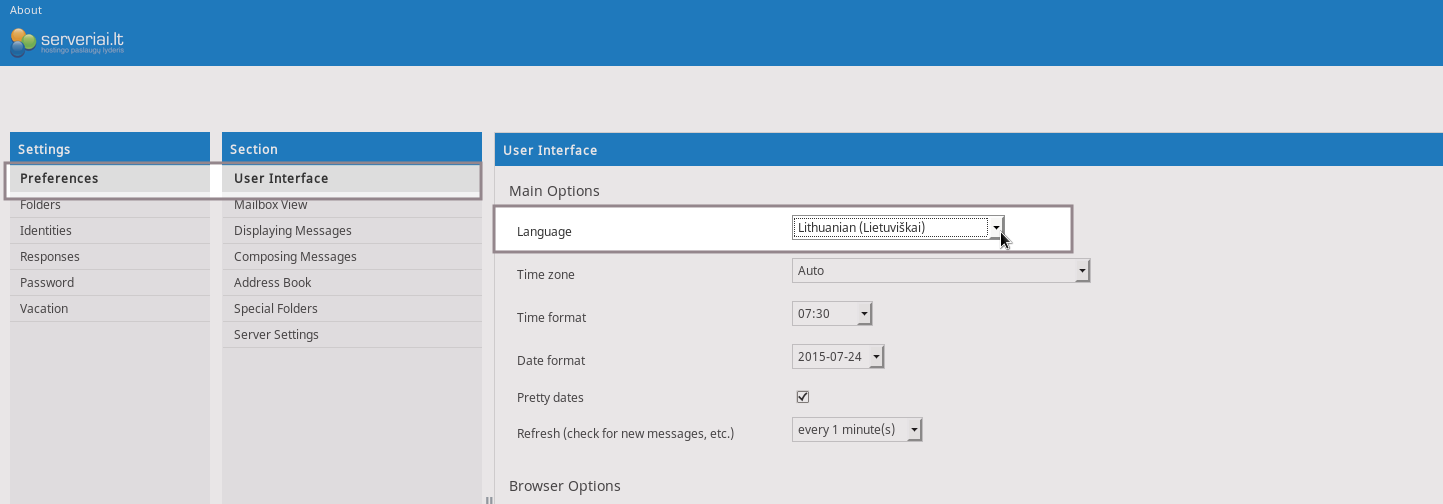The image size is (1443, 504).
Task: Open the Special Folders section
Action: click(x=276, y=309)
